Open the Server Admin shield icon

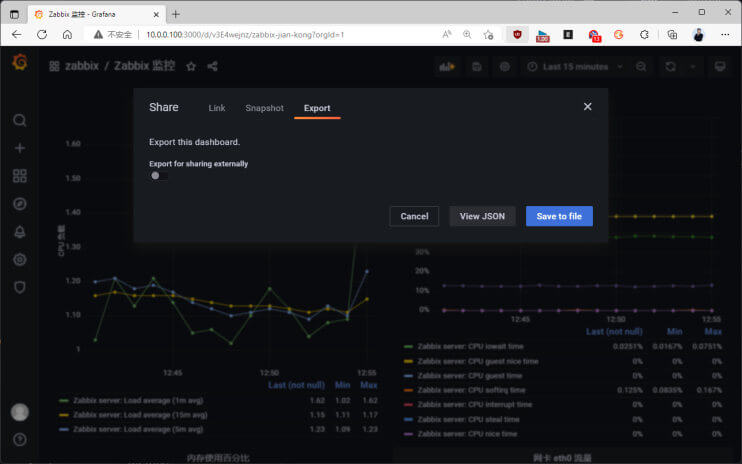[19, 287]
